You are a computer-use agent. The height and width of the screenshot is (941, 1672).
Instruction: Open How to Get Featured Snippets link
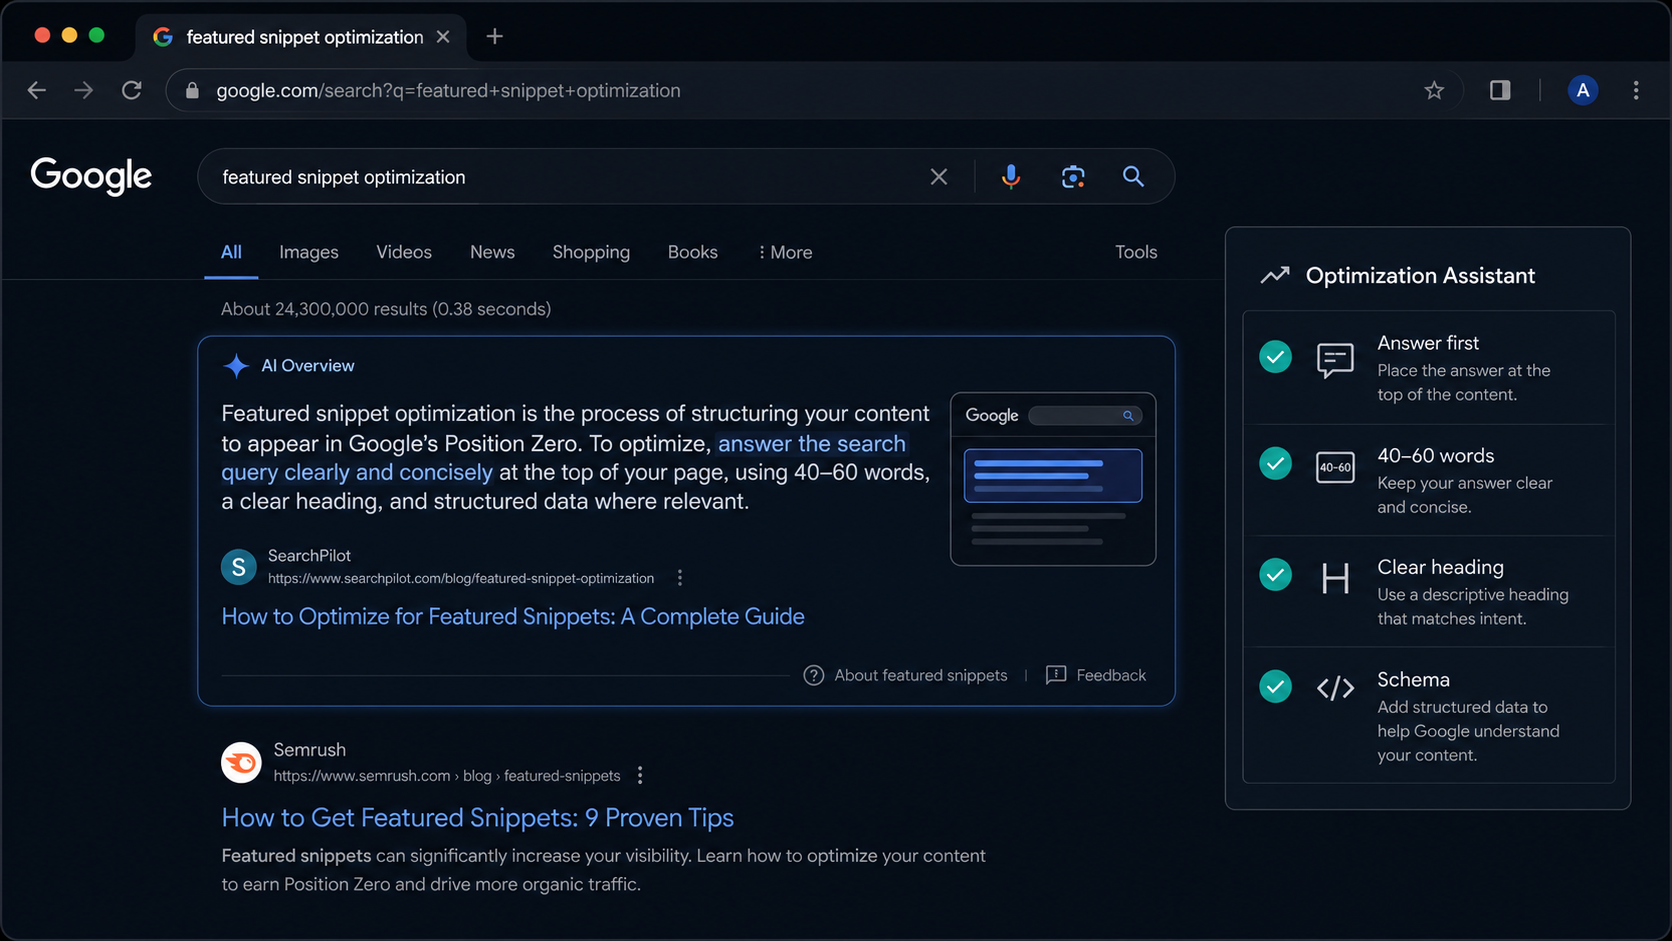478,818
